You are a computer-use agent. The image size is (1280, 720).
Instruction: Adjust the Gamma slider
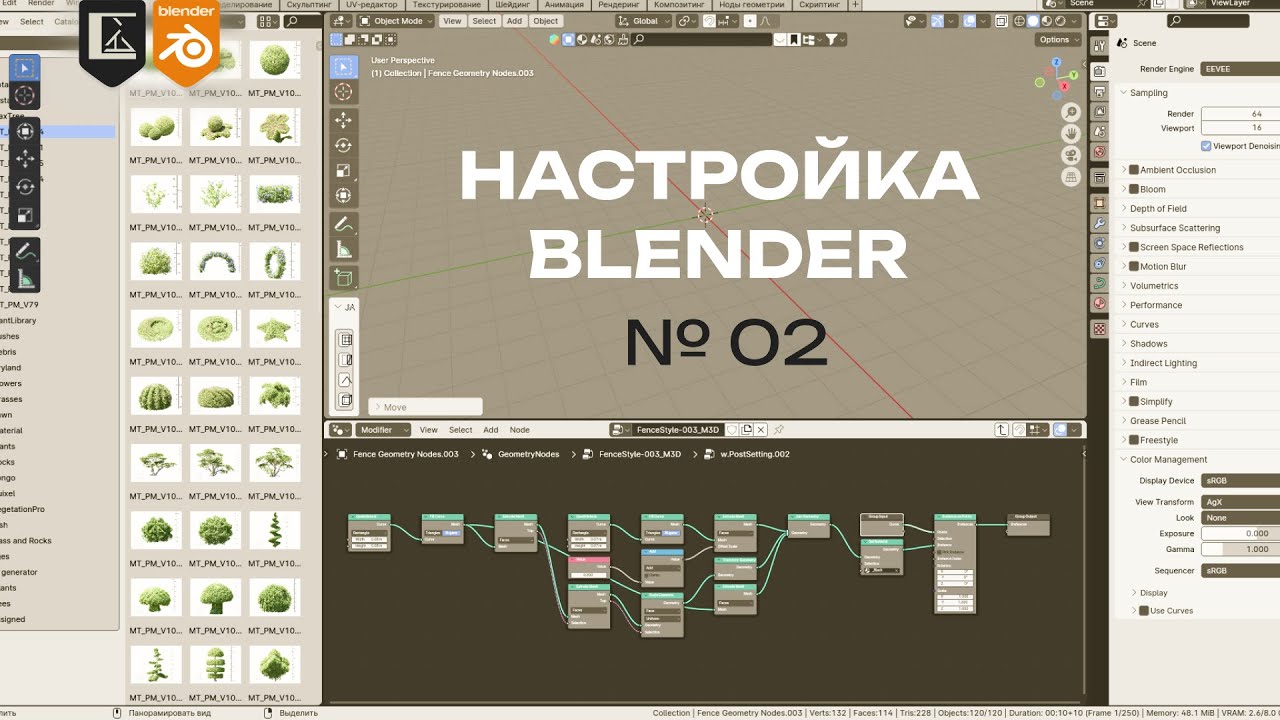(1240, 549)
